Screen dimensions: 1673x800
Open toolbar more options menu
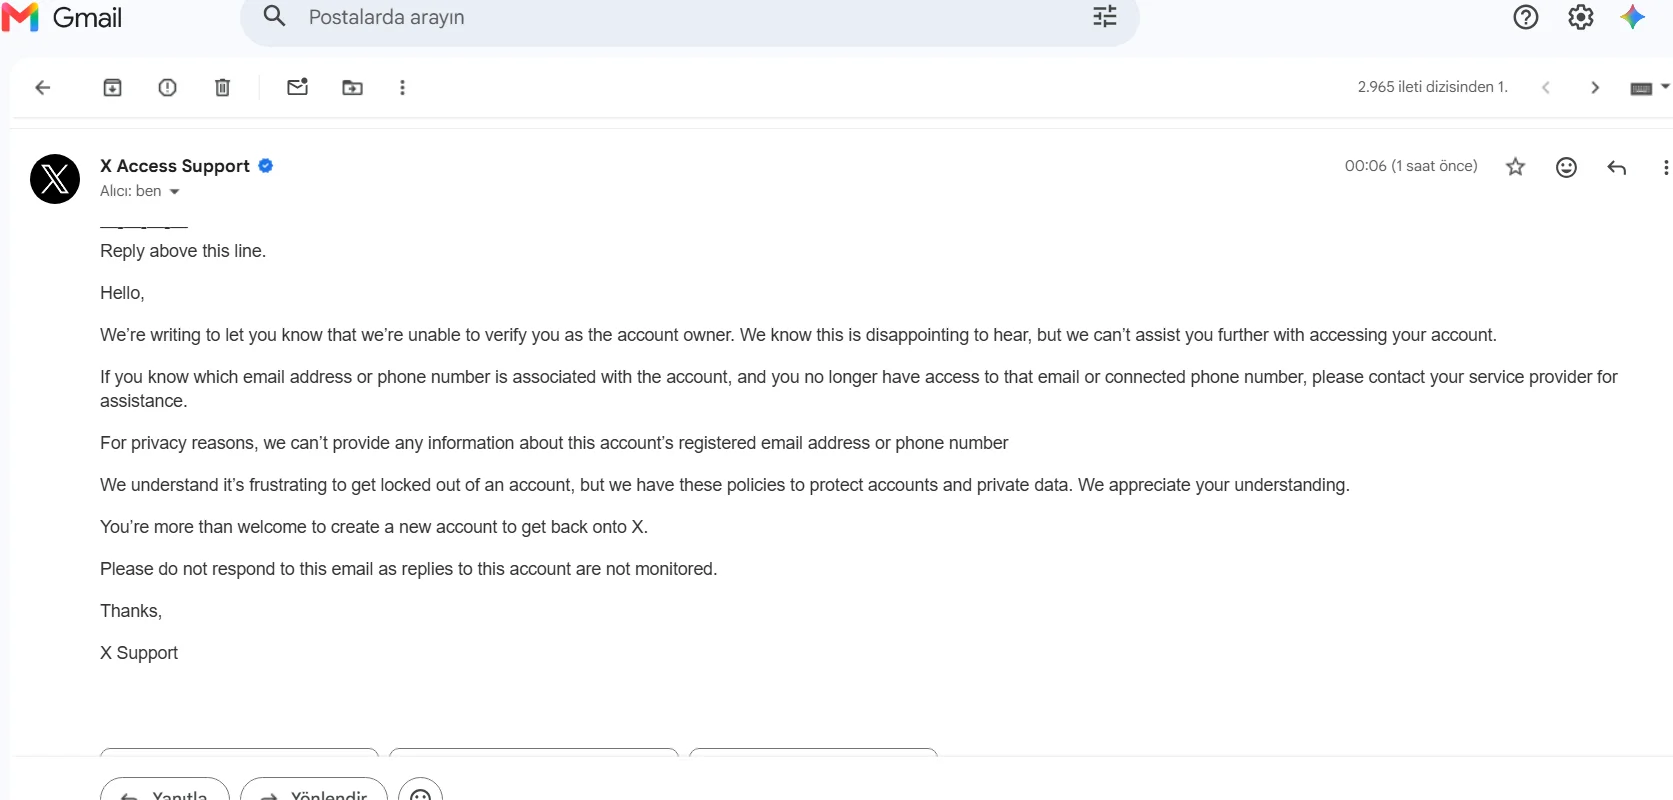[403, 88]
